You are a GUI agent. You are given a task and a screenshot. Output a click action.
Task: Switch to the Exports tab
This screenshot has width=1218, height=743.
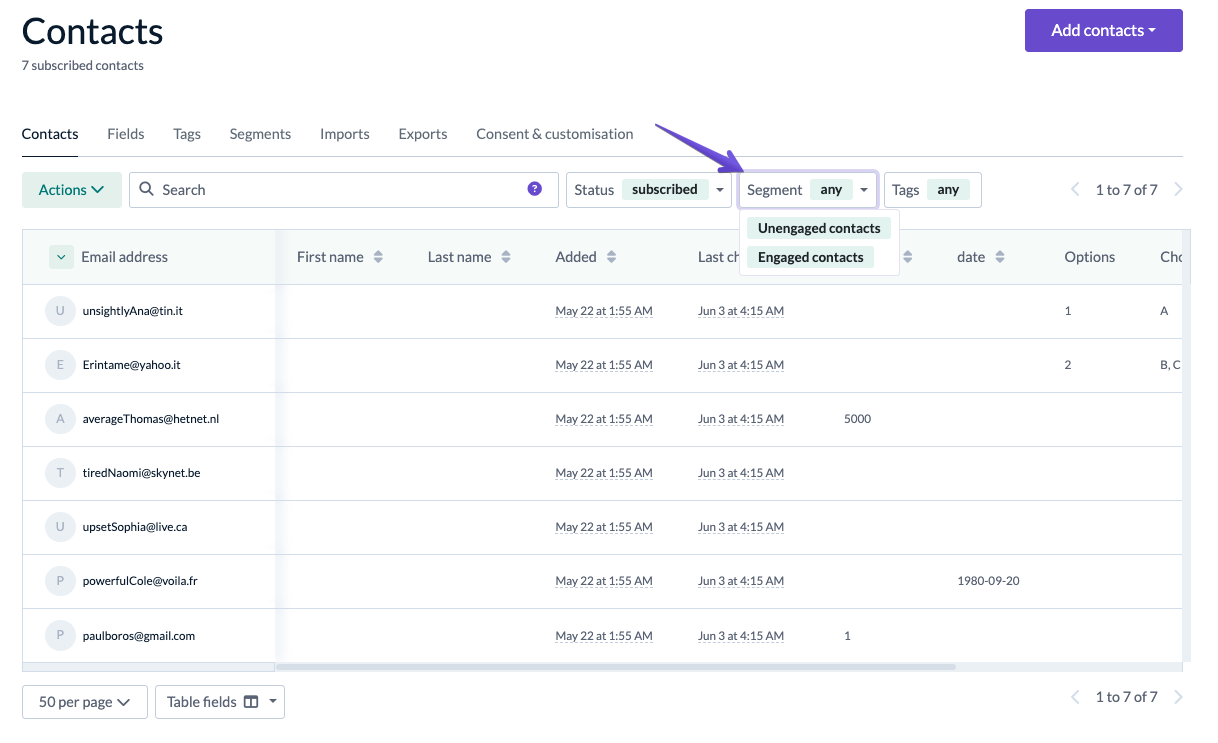pyautogui.click(x=423, y=134)
